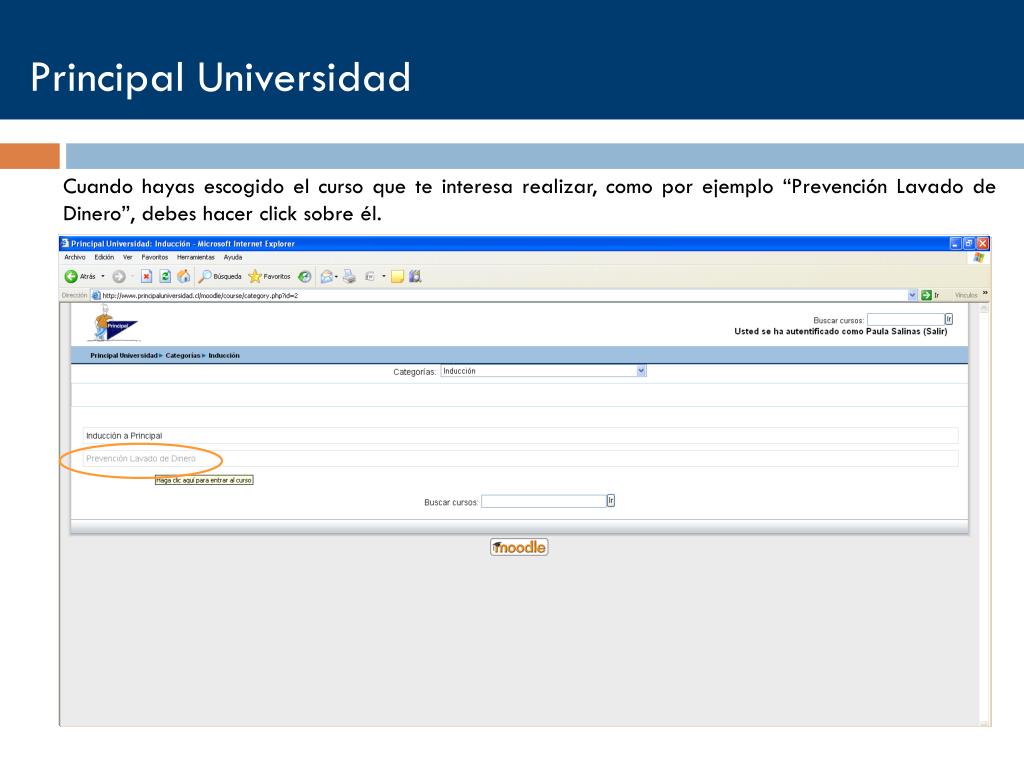
Task: Open the Inducción a Principal course
Action: point(124,436)
